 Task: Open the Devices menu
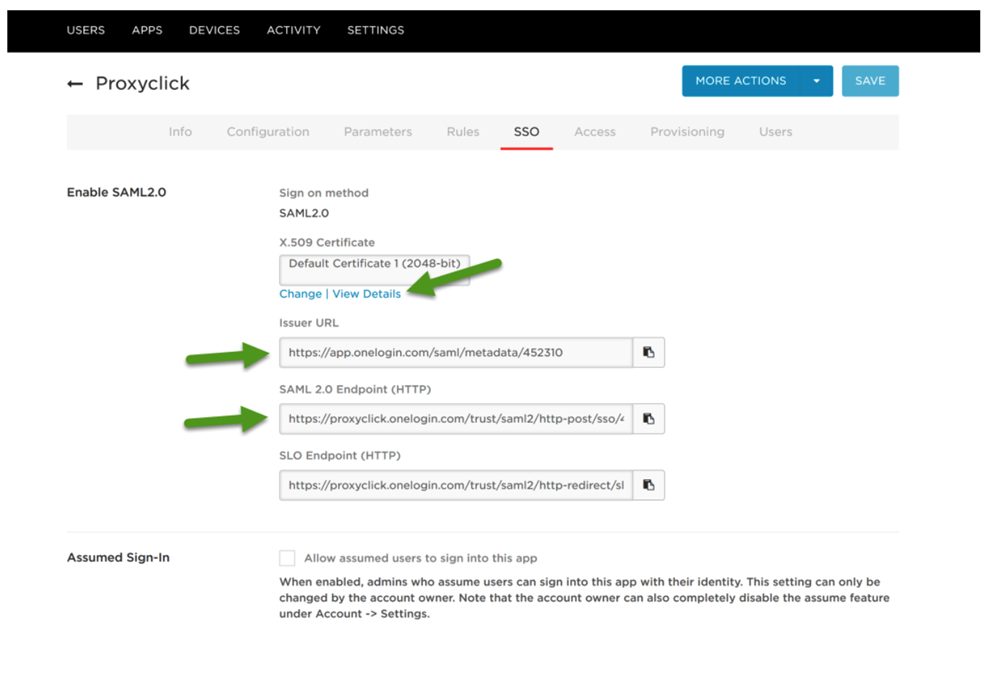tap(214, 30)
